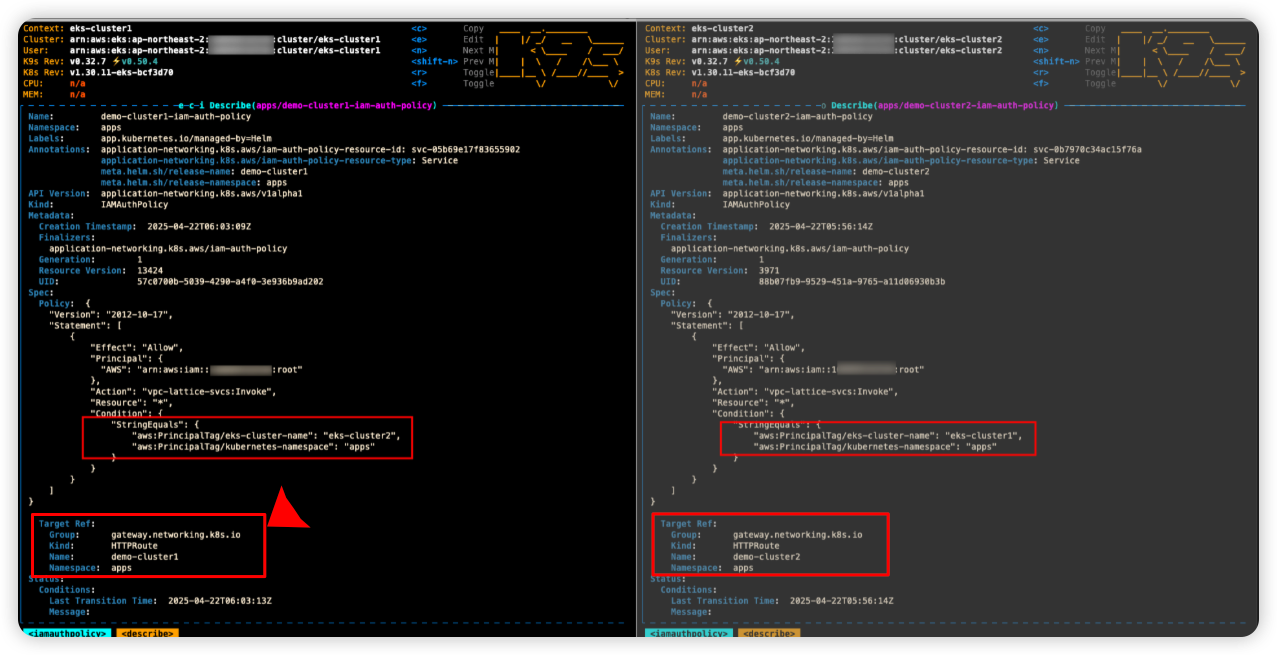Click API Version value in right pane
Image resolution: width=1277 pixels, height=655 pixels.
[823, 194]
